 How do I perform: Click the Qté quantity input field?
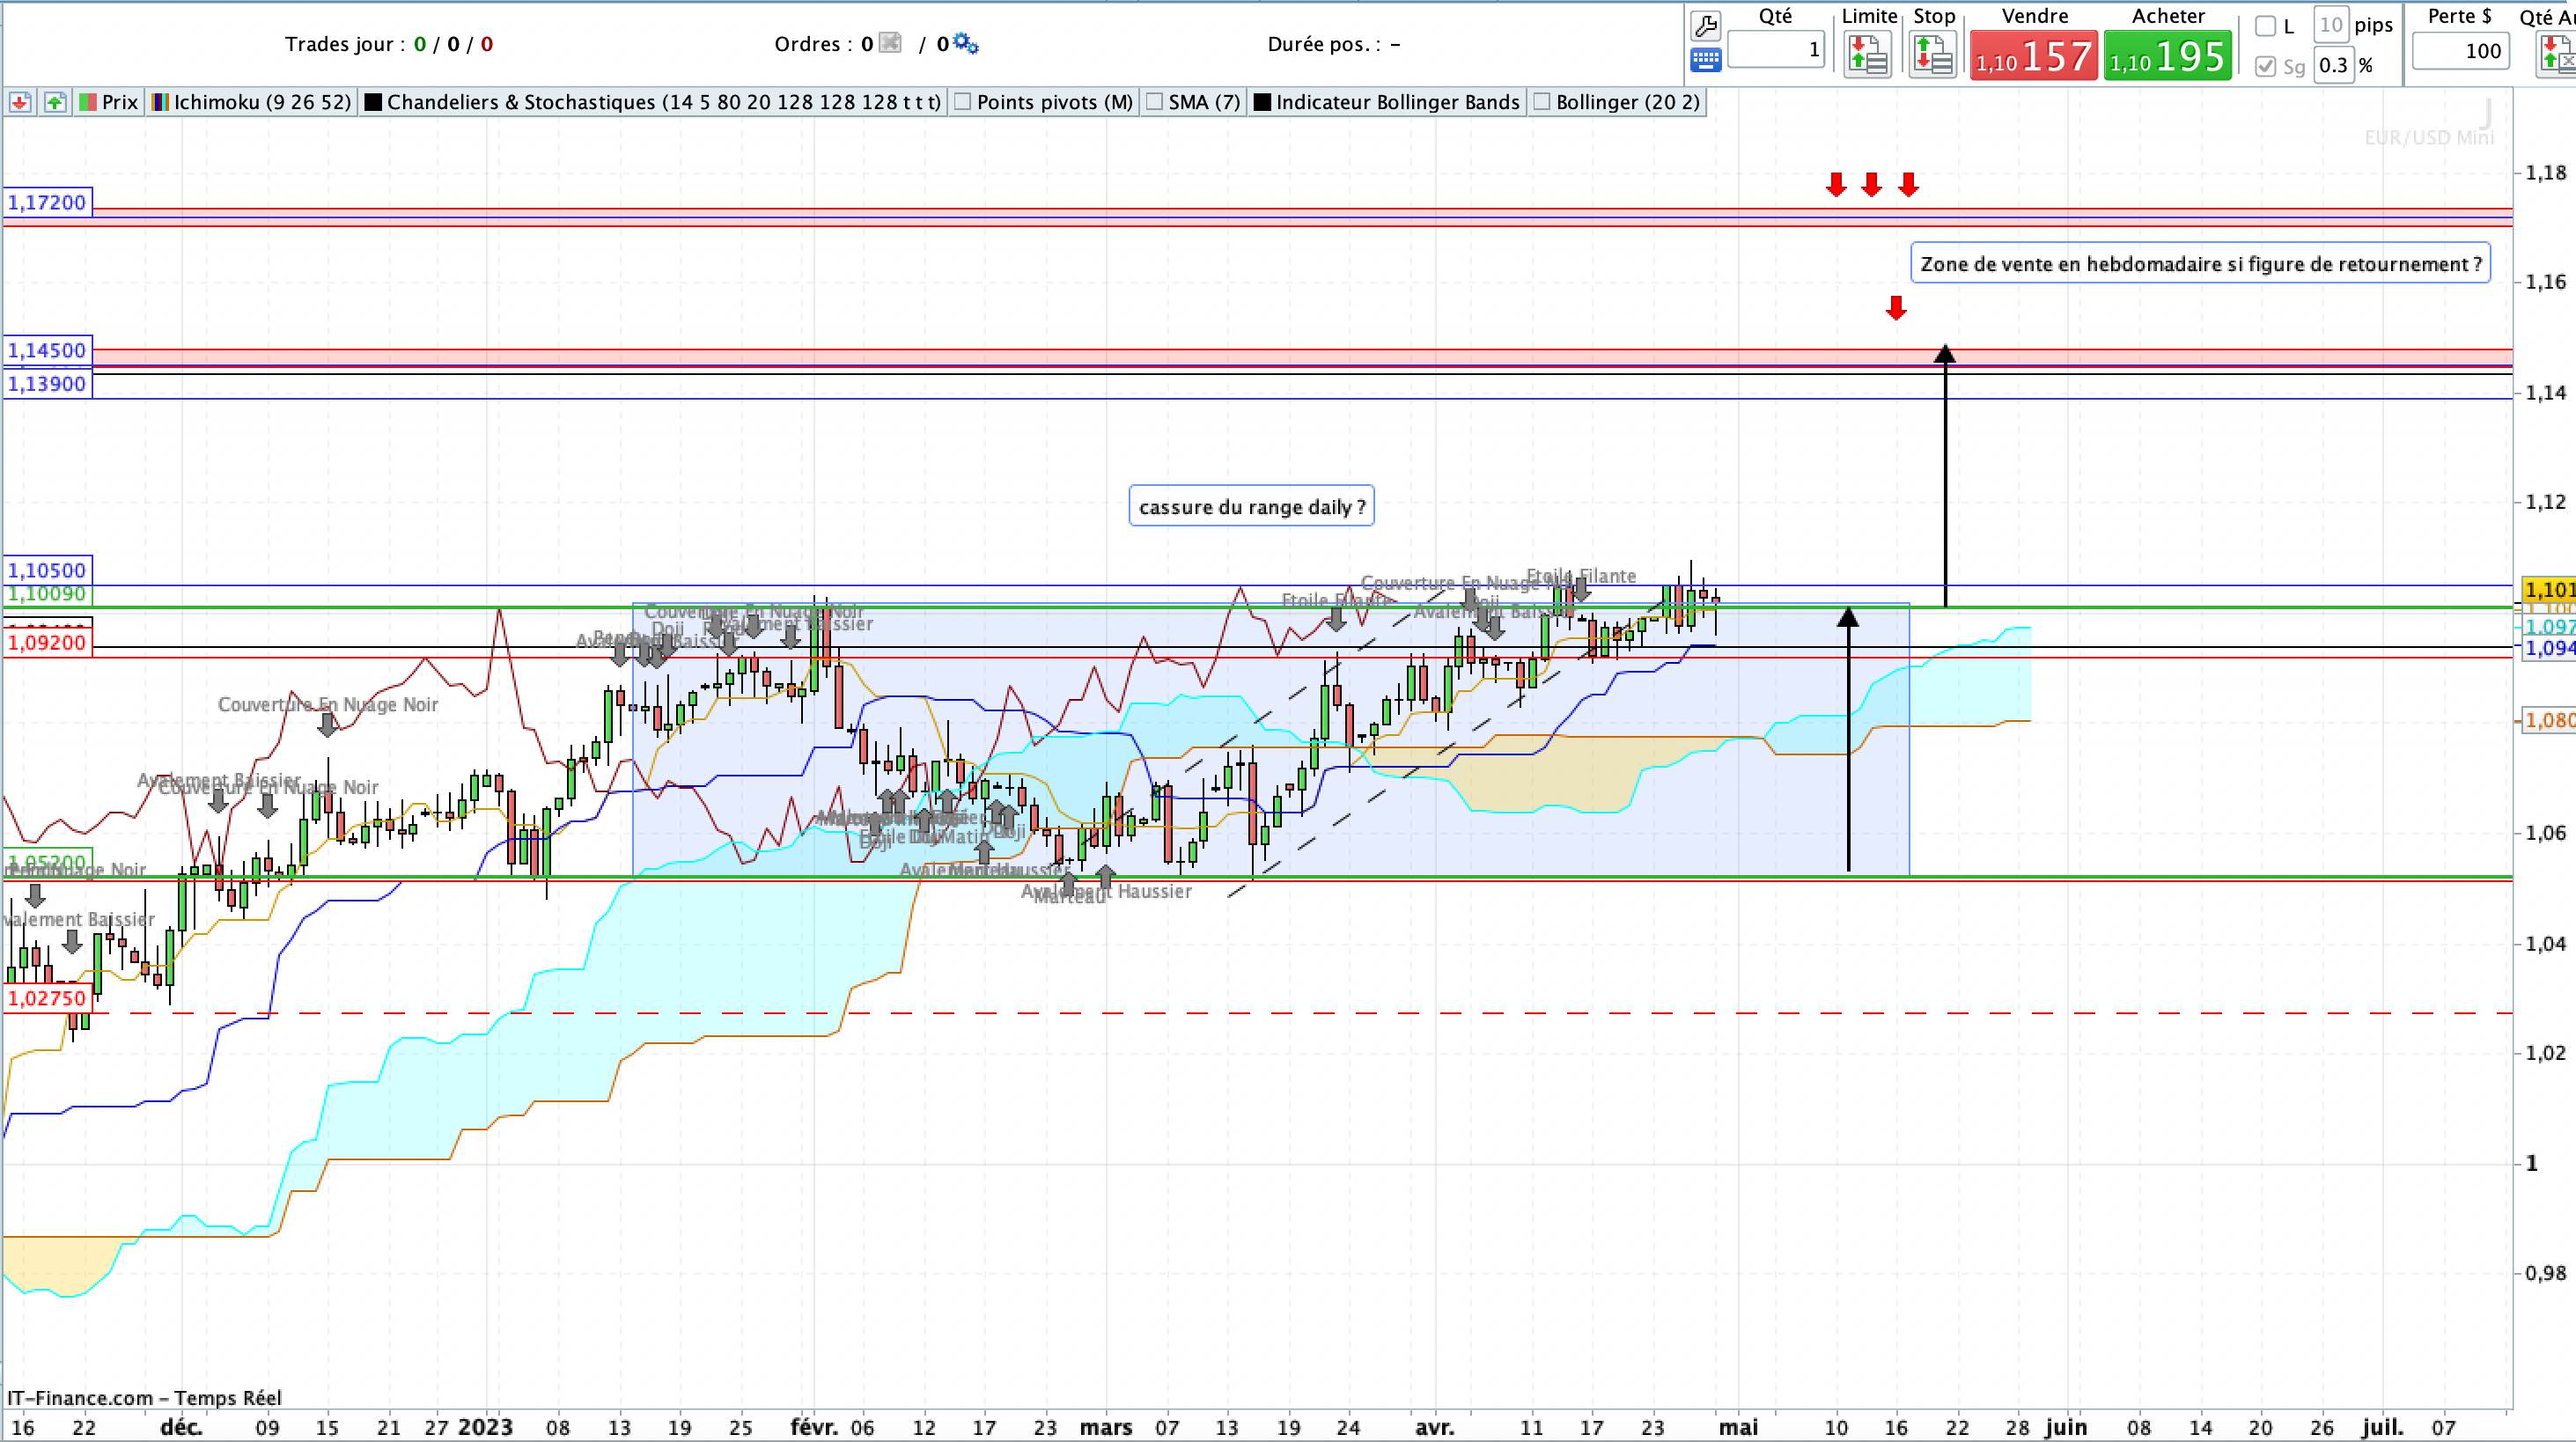pyautogui.click(x=1776, y=50)
